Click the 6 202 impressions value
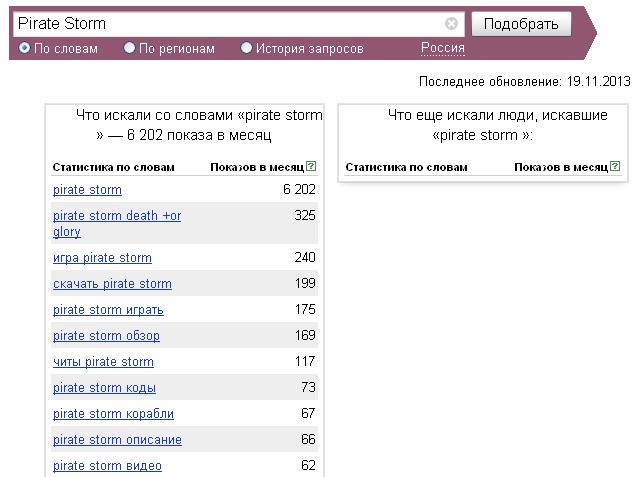Viewport: 639px width, 477px height. 299,190
